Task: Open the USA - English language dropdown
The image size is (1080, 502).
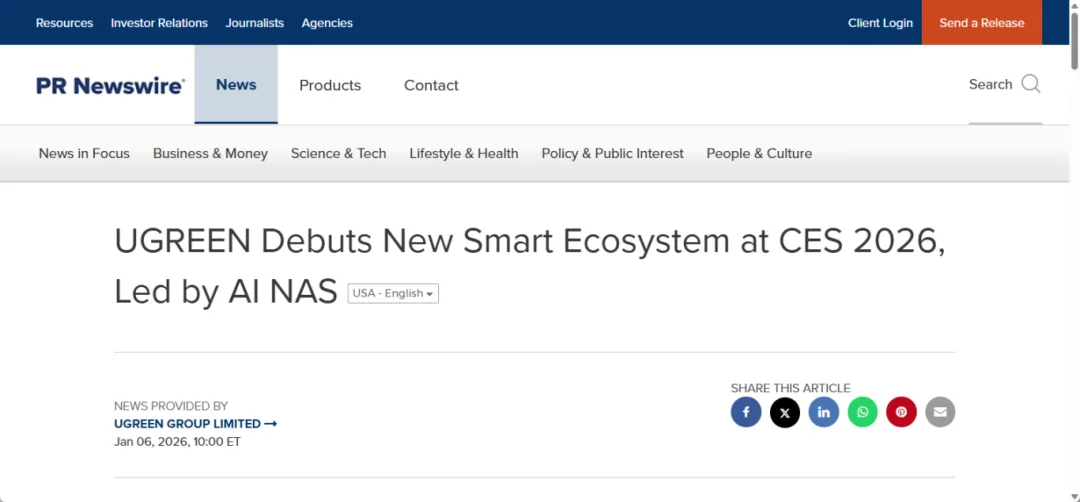Action: pos(393,293)
